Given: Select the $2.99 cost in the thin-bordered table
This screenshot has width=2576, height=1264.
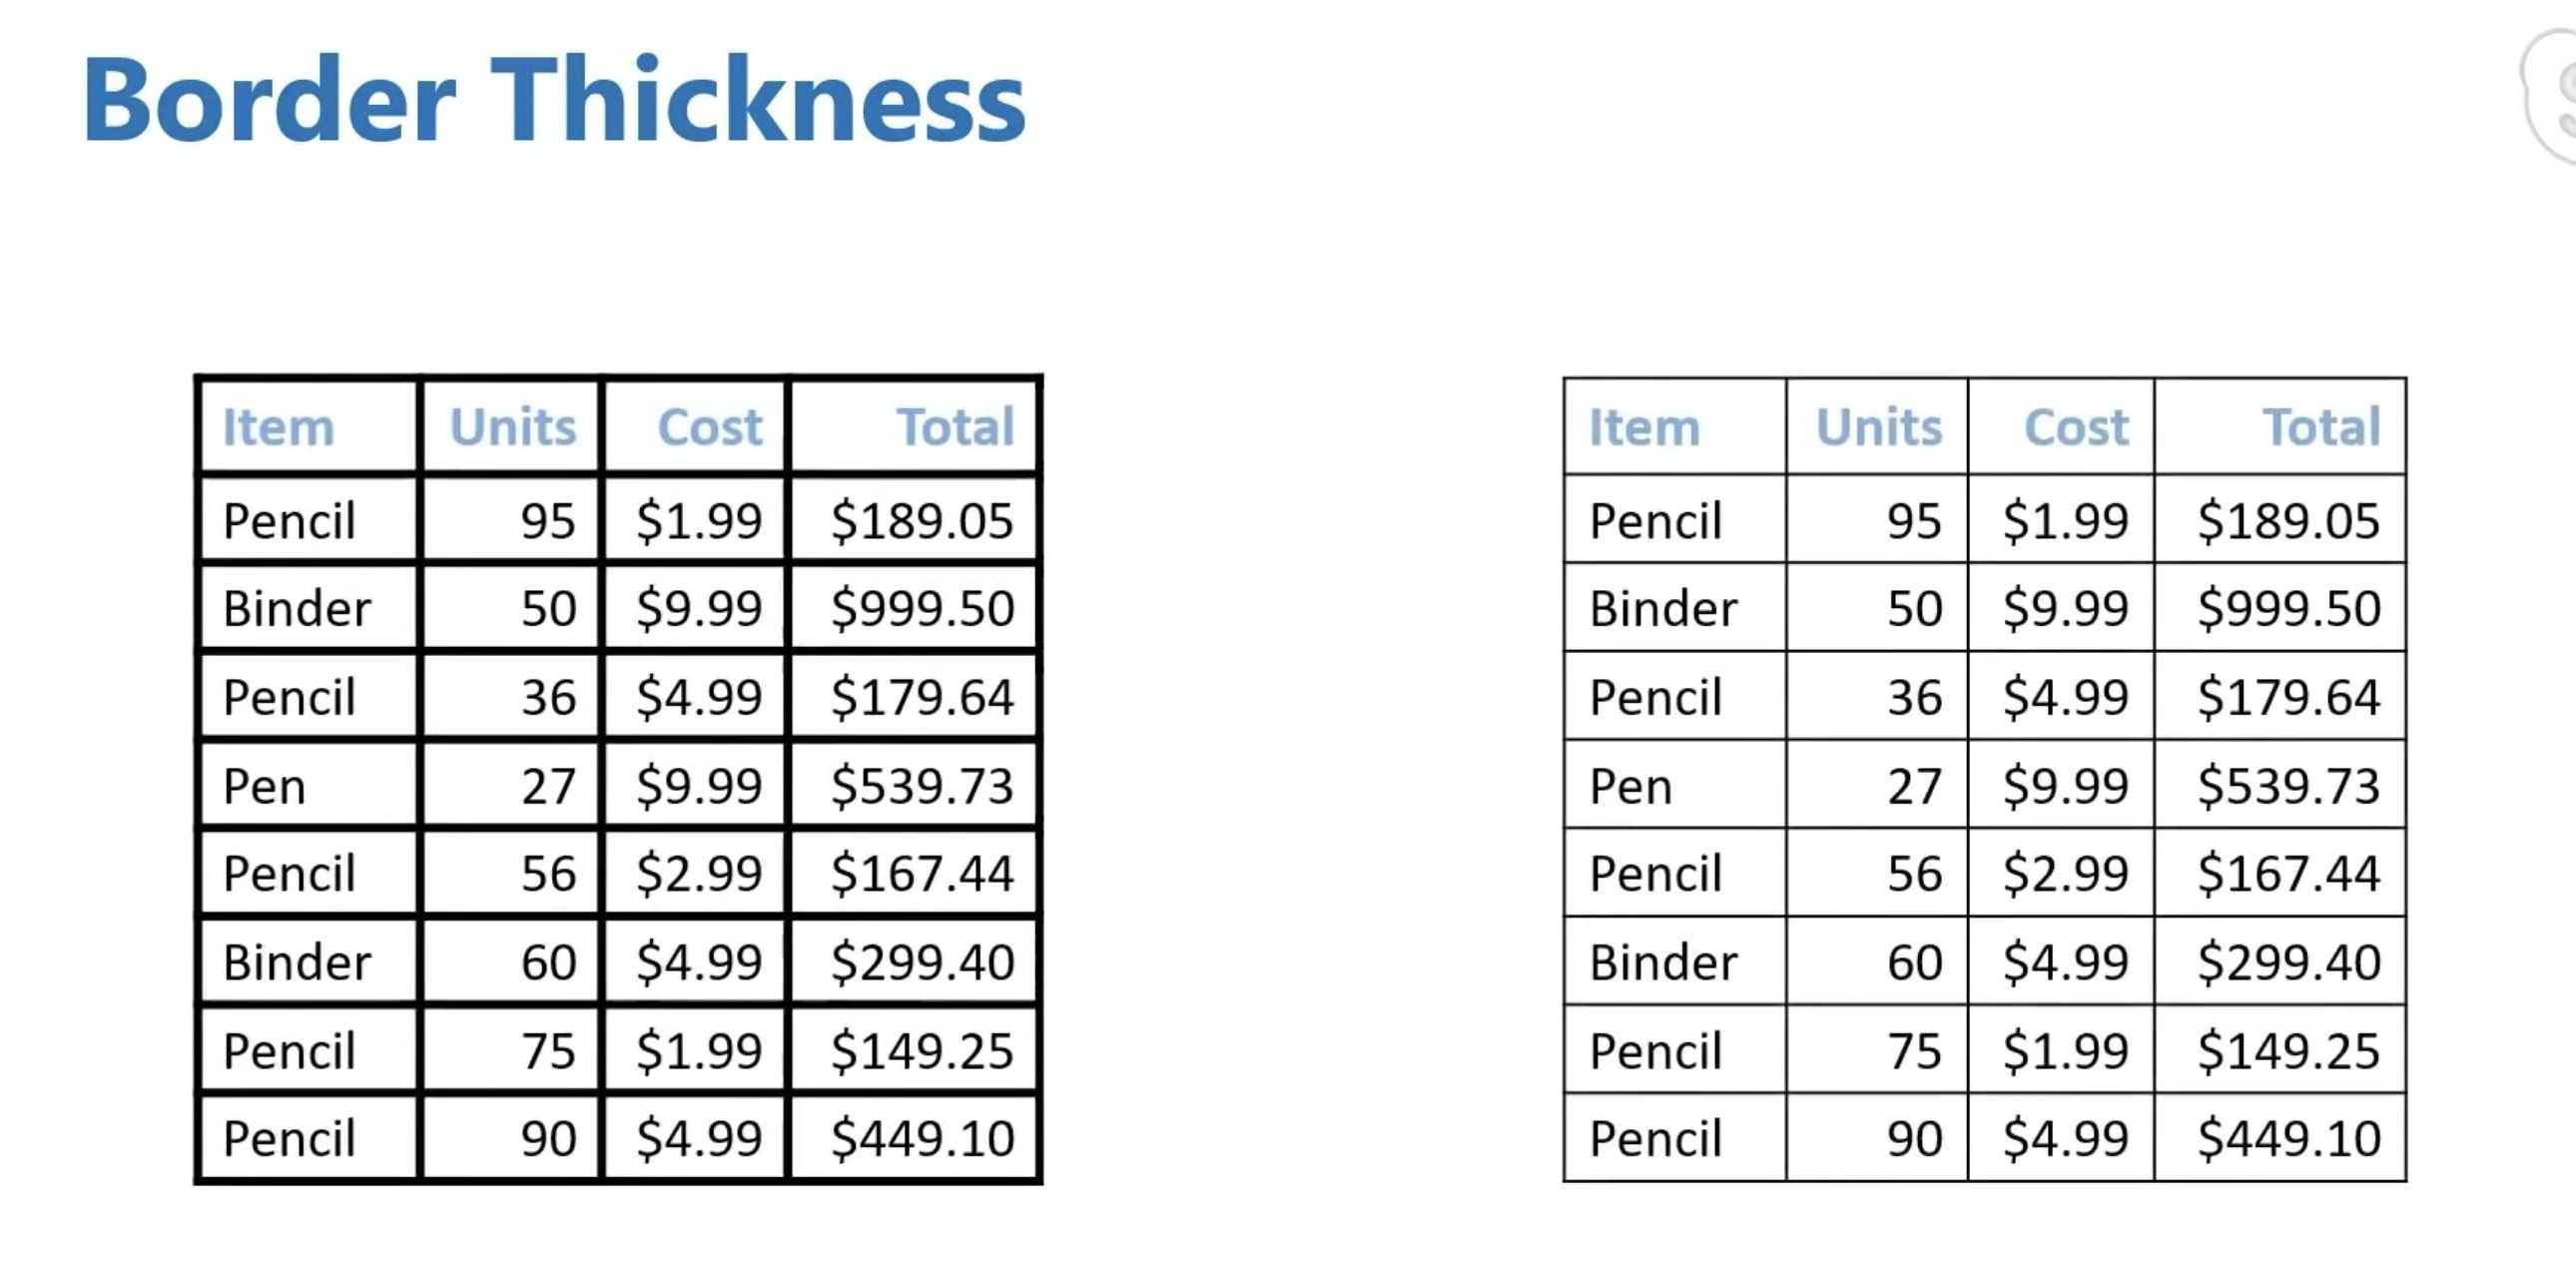Looking at the screenshot, I should pos(2065,874).
